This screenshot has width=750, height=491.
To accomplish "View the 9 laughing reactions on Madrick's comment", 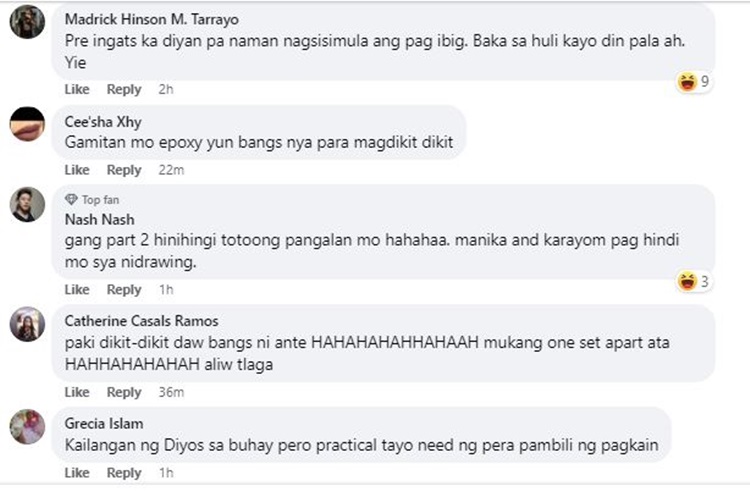I will point(693,82).
